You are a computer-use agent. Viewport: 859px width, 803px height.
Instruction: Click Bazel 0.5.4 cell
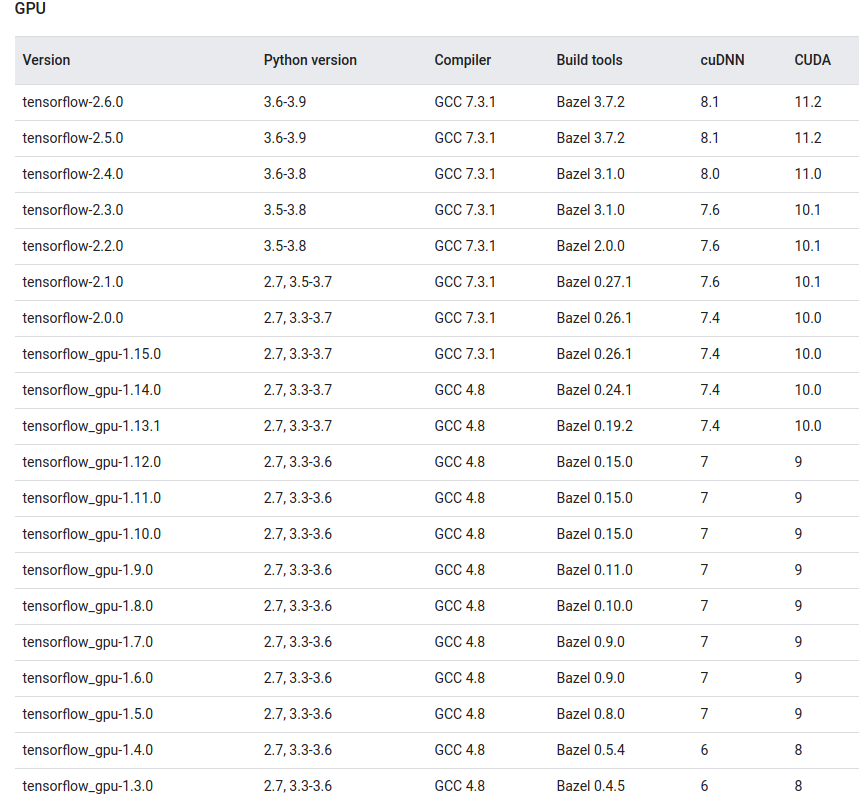coord(591,750)
